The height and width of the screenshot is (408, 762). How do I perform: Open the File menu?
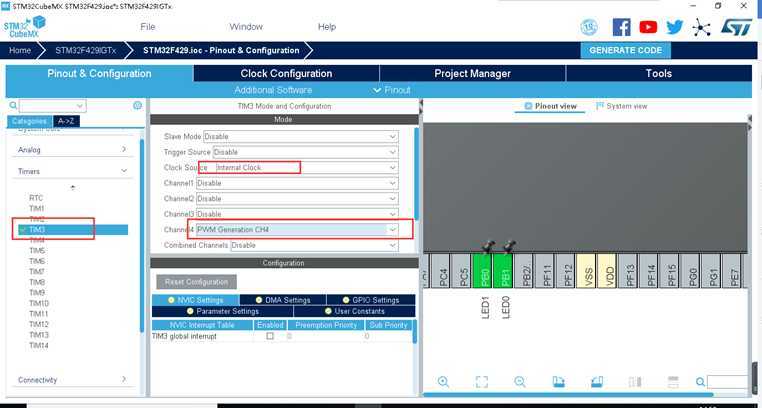(x=147, y=27)
